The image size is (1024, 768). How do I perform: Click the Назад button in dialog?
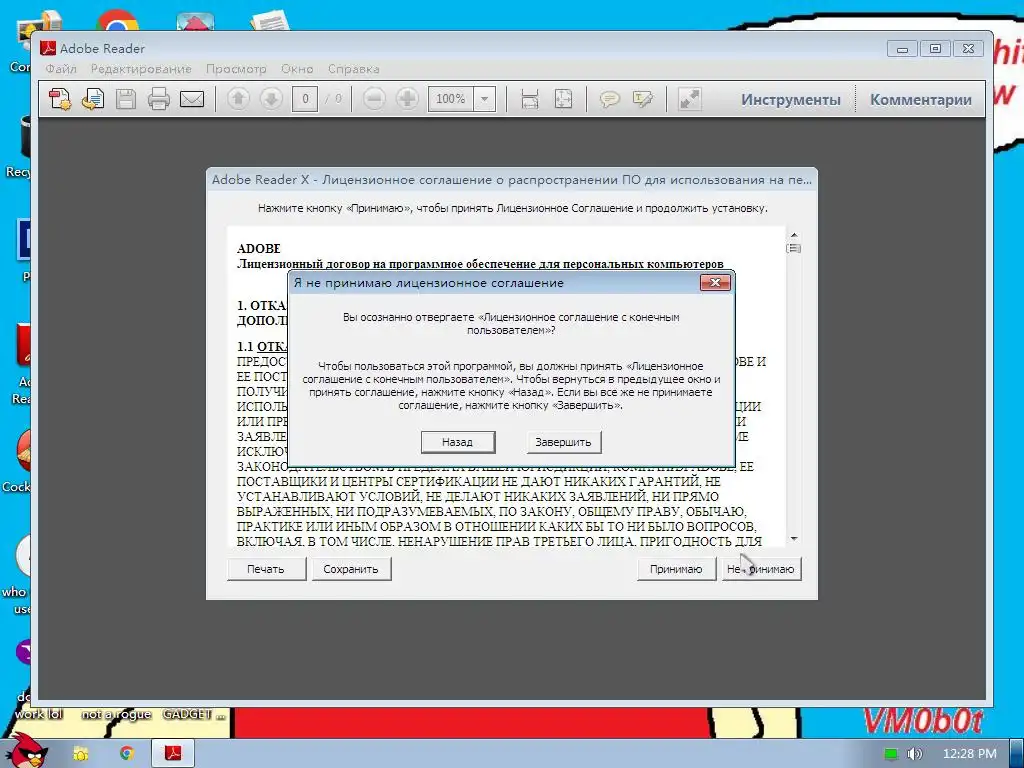tap(457, 442)
